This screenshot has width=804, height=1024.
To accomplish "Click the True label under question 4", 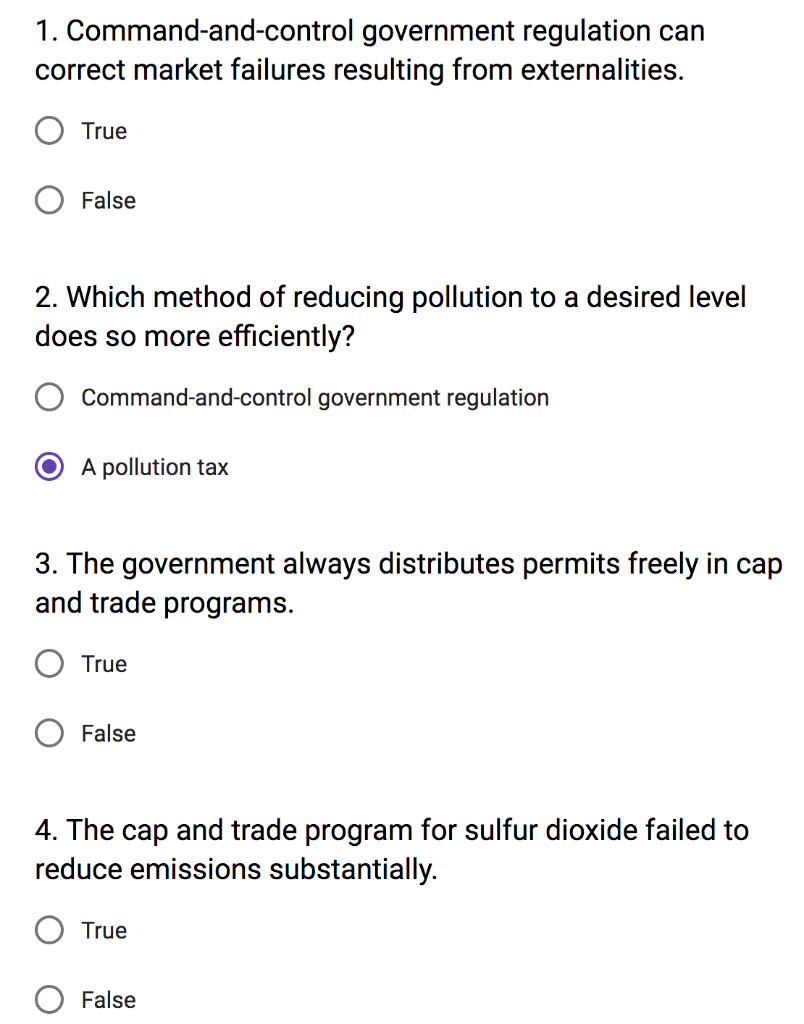I will (x=103, y=930).
